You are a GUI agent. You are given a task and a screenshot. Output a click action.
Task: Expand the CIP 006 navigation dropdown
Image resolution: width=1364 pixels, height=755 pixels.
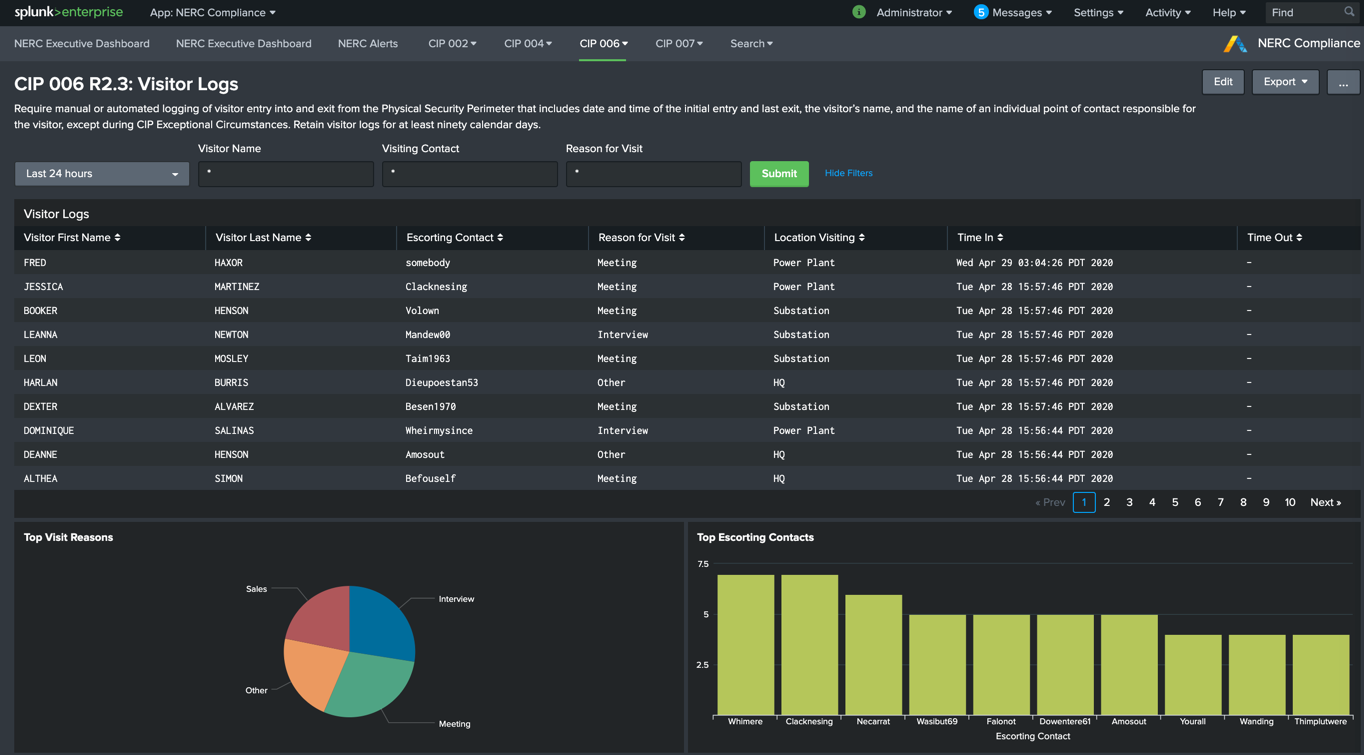603,43
